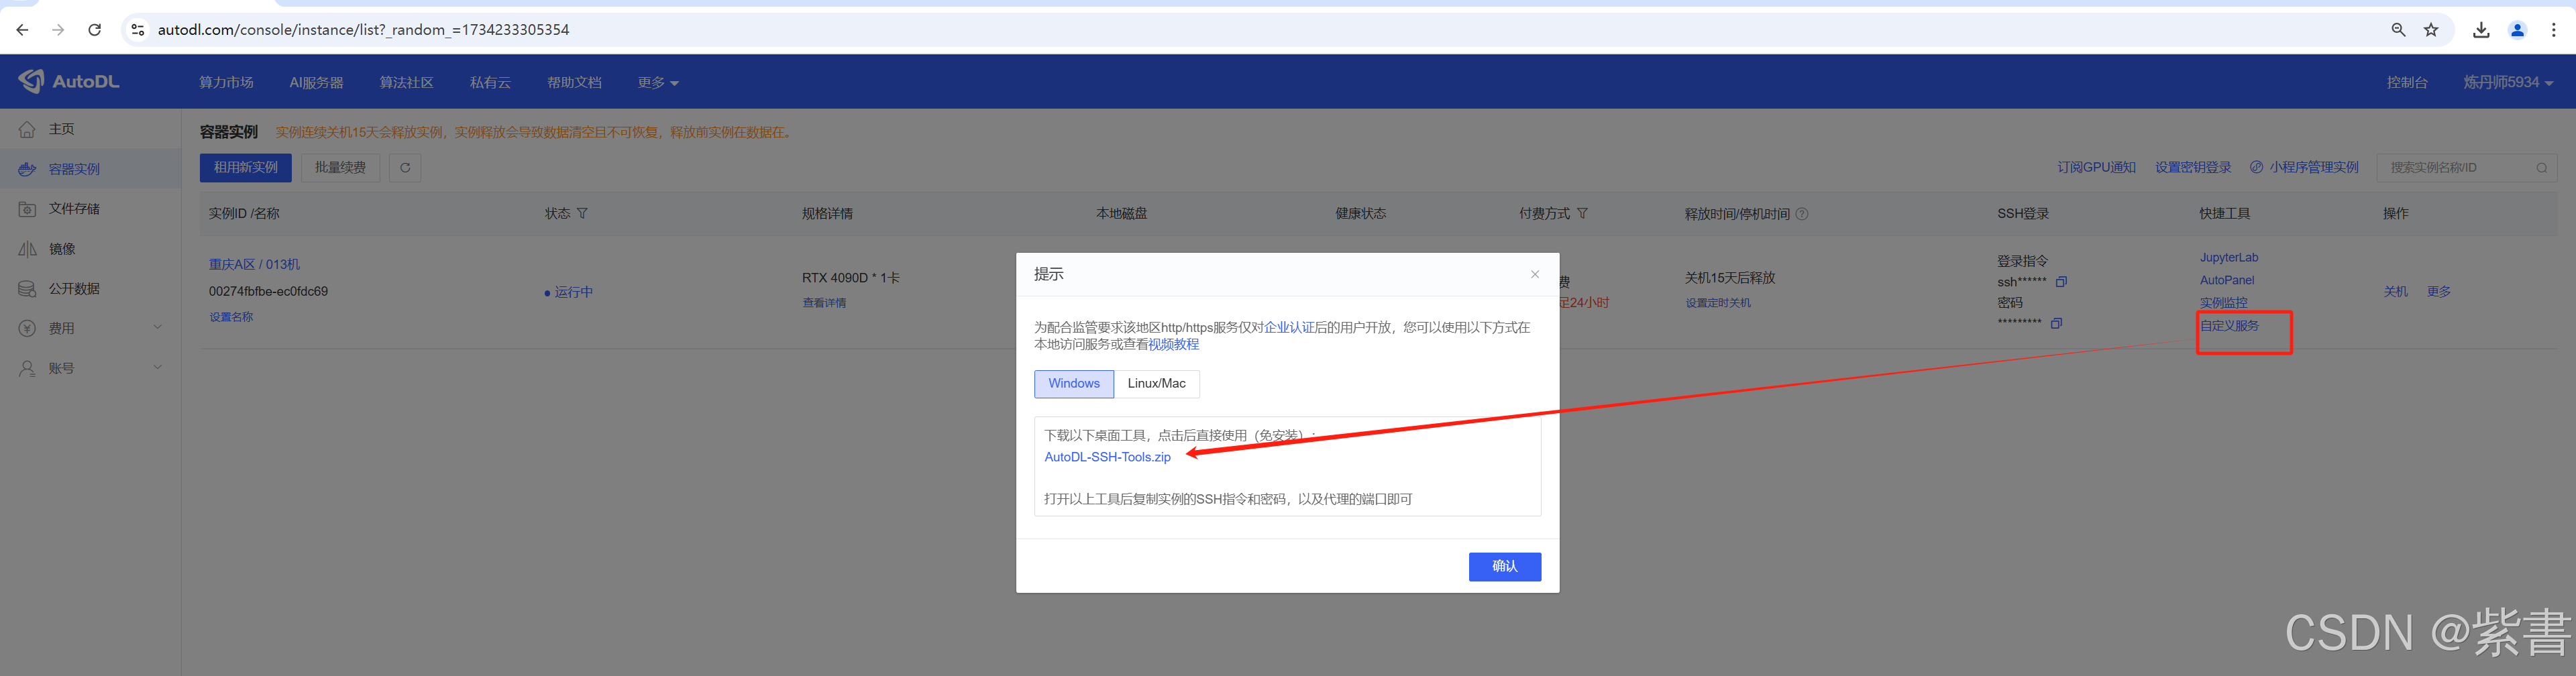The image size is (2576, 676).
Task: Open the 视频教程 link in the dialog
Action: point(1173,345)
